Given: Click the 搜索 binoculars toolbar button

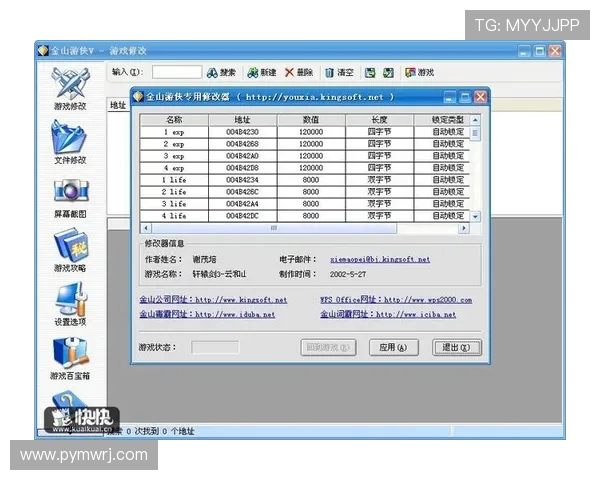Looking at the screenshot, I should 221,72.
